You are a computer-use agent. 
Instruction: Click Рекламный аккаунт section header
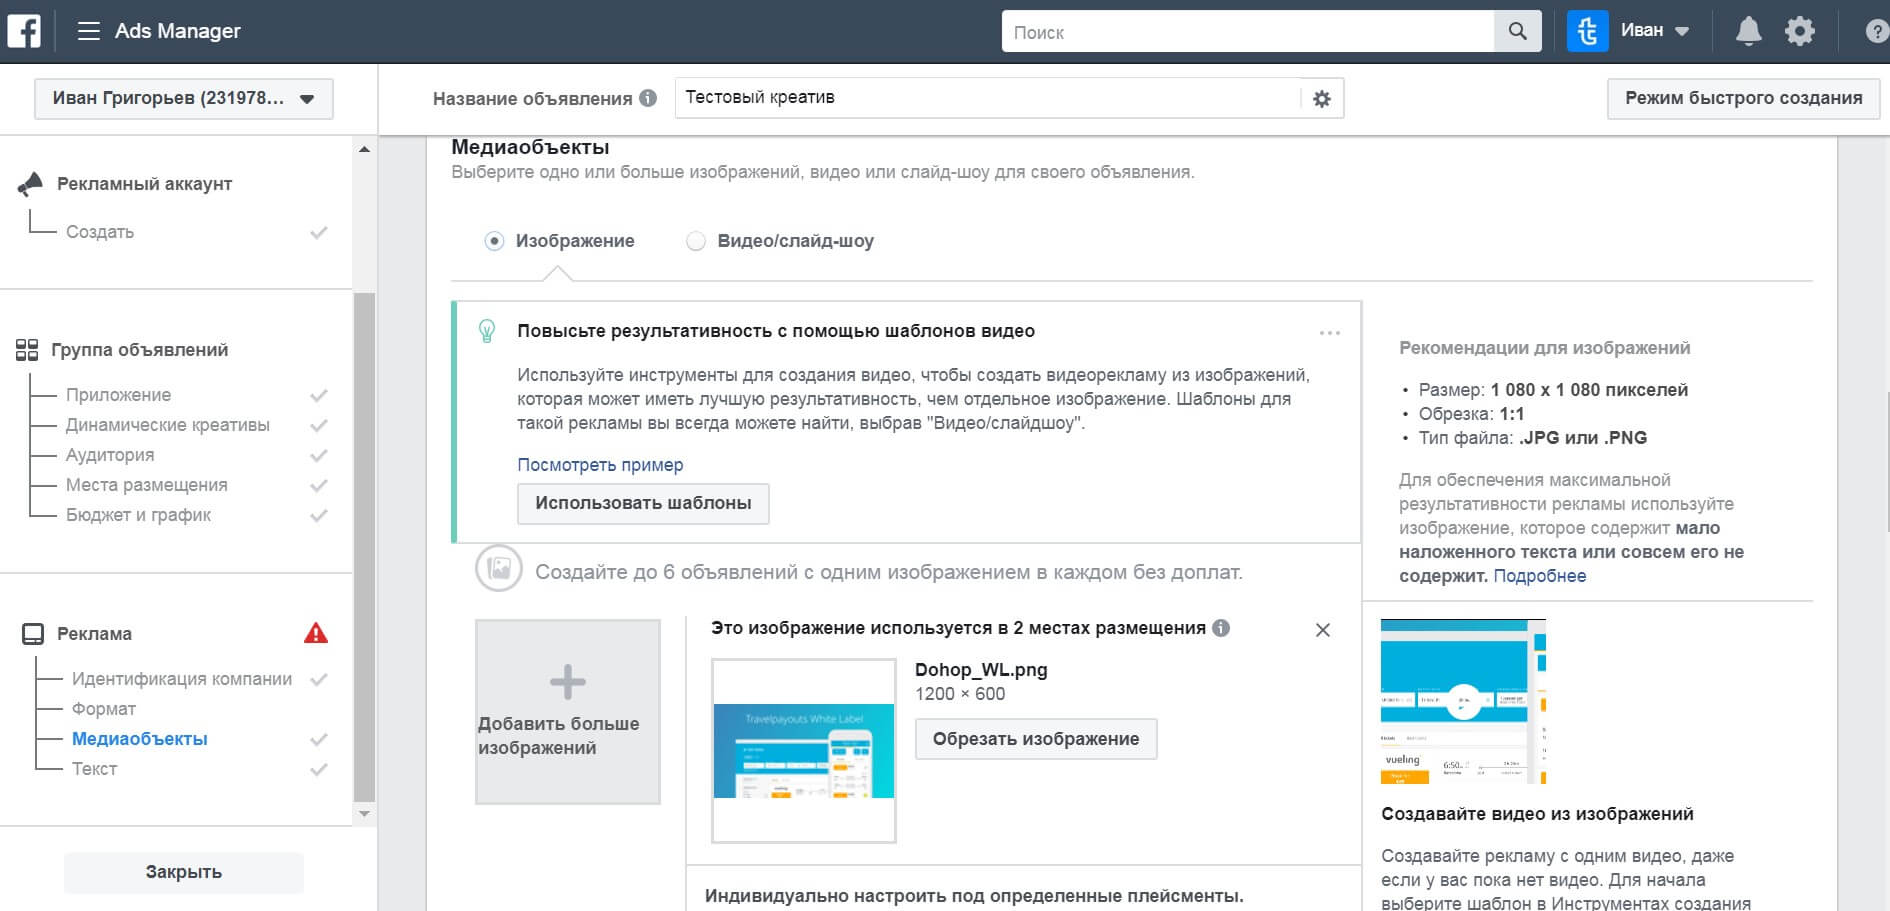click(x=144, y=184)
